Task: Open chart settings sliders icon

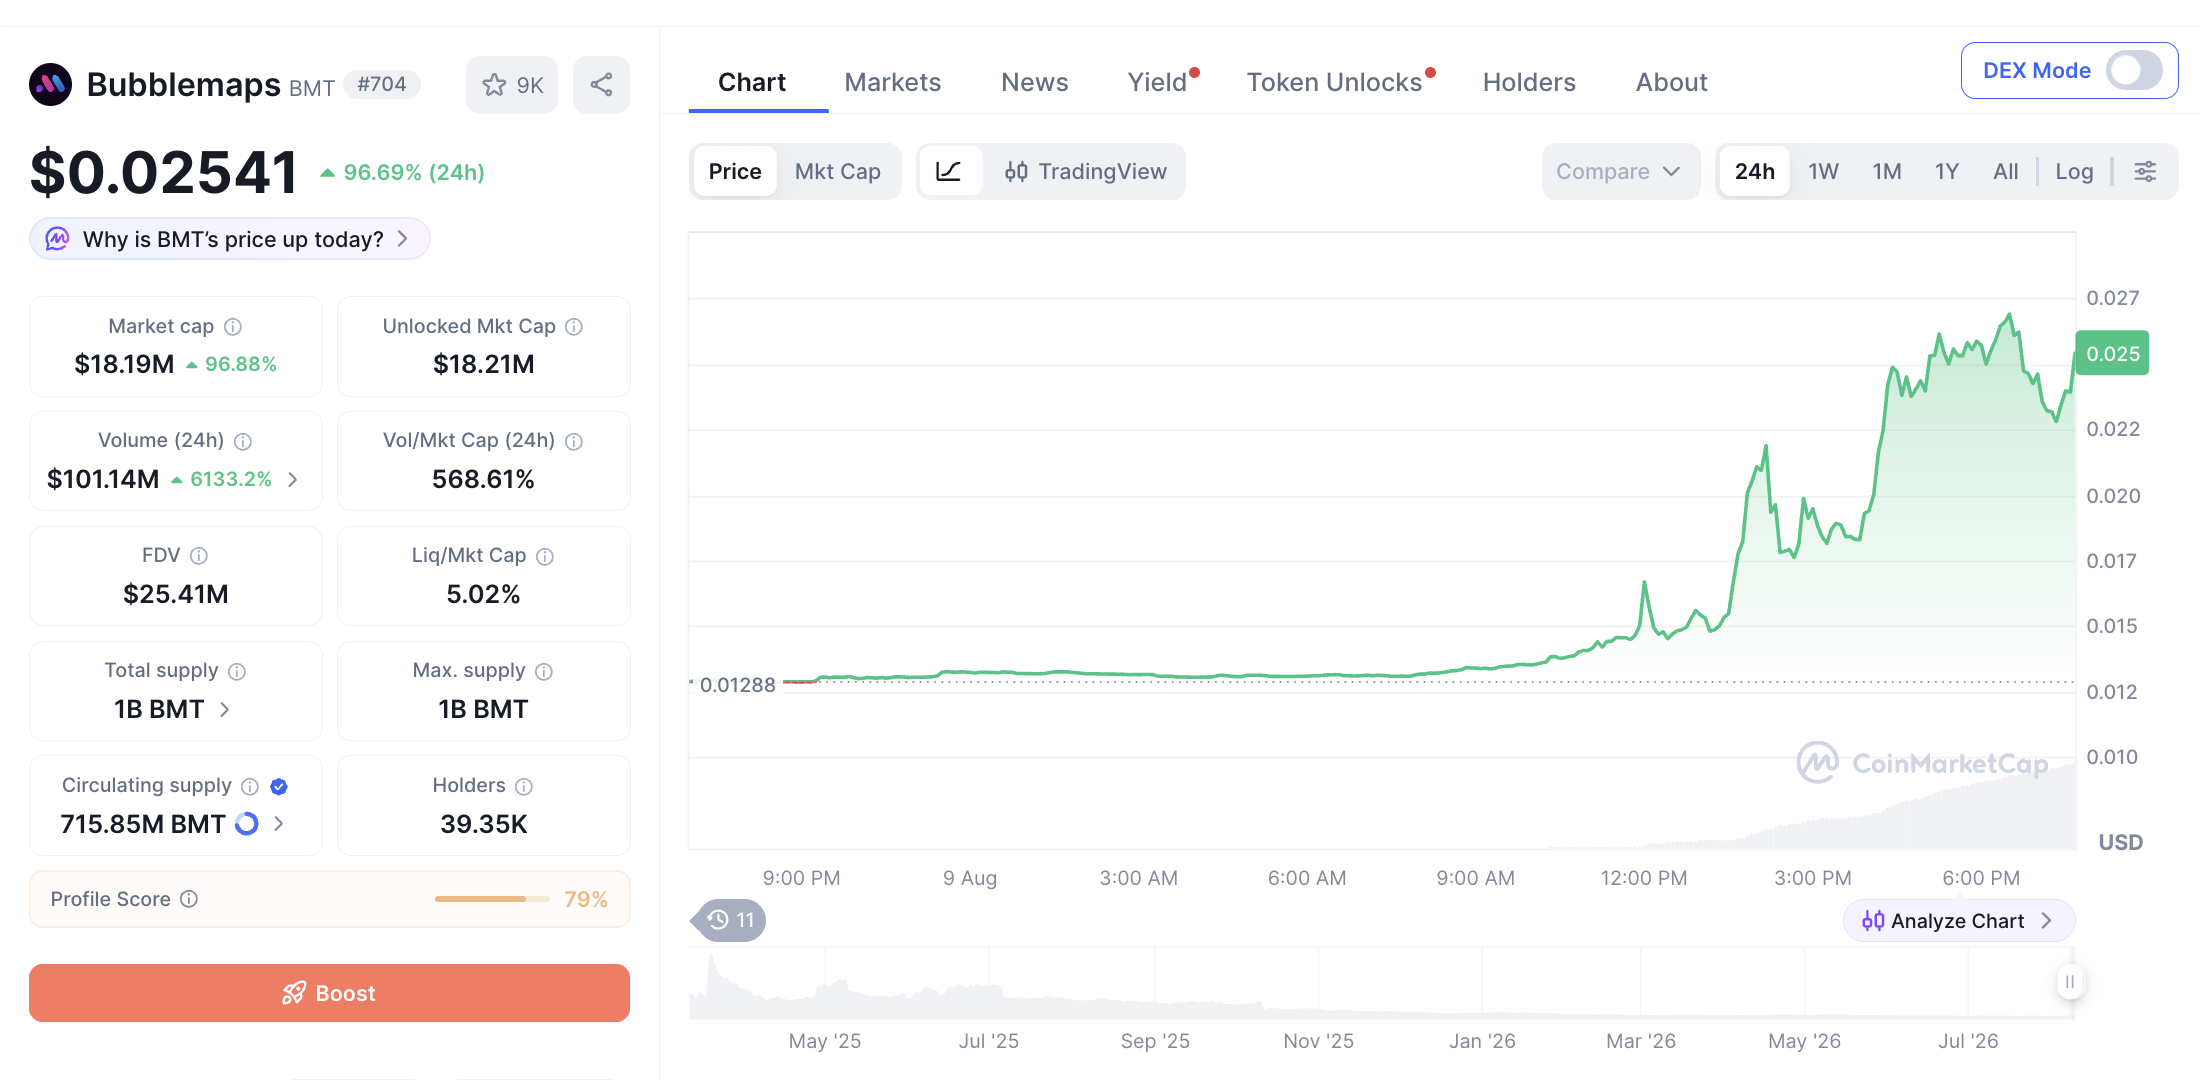Action: [2145, 171]
